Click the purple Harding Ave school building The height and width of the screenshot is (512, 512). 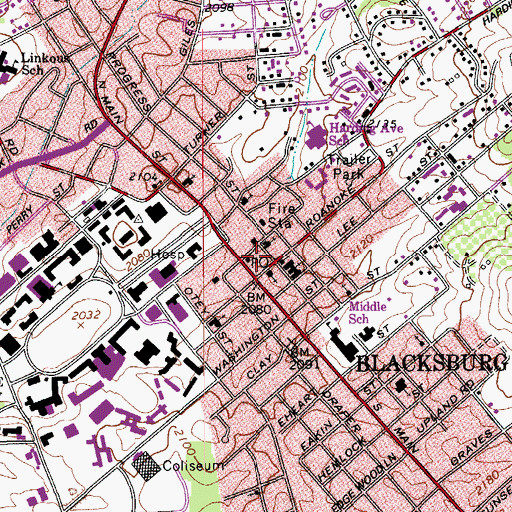click(x=316, y=136)
